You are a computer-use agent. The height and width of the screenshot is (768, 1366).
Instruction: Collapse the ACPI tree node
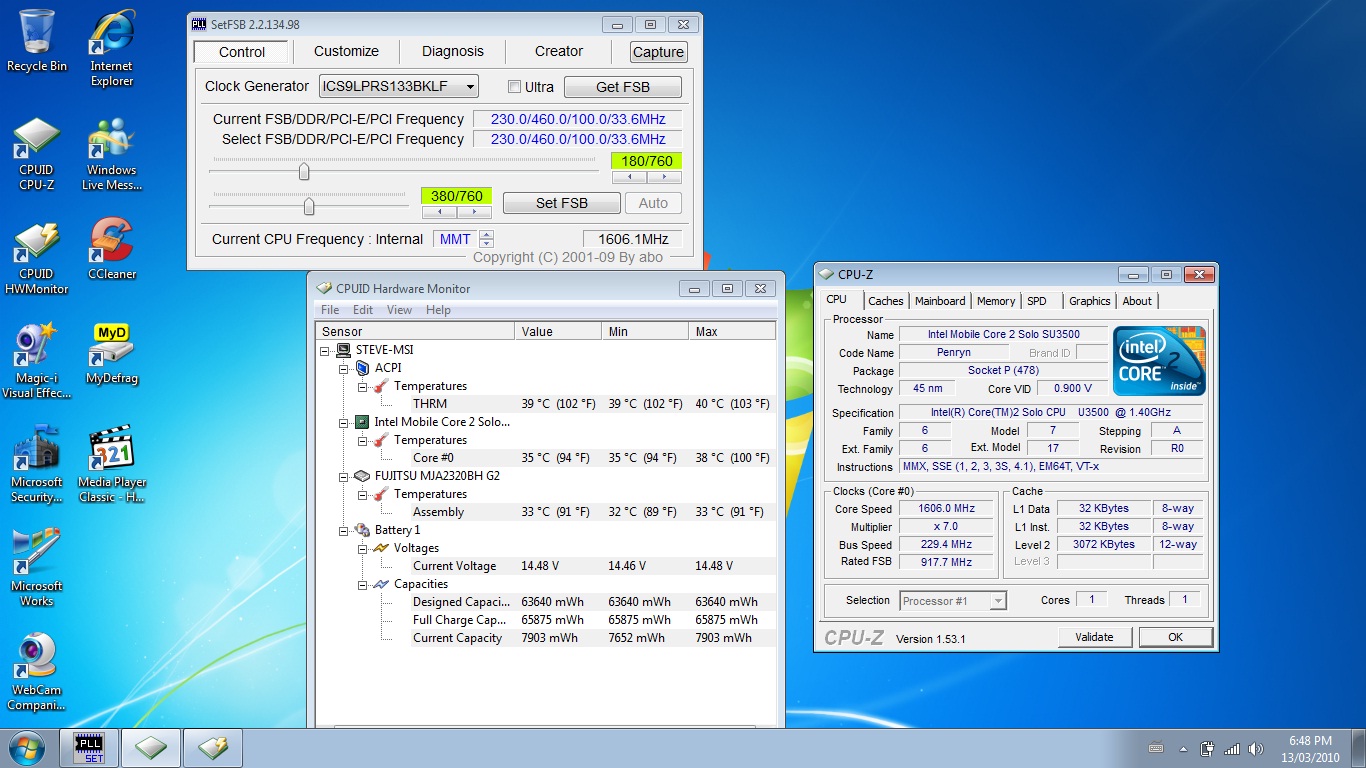click(343, 368)
